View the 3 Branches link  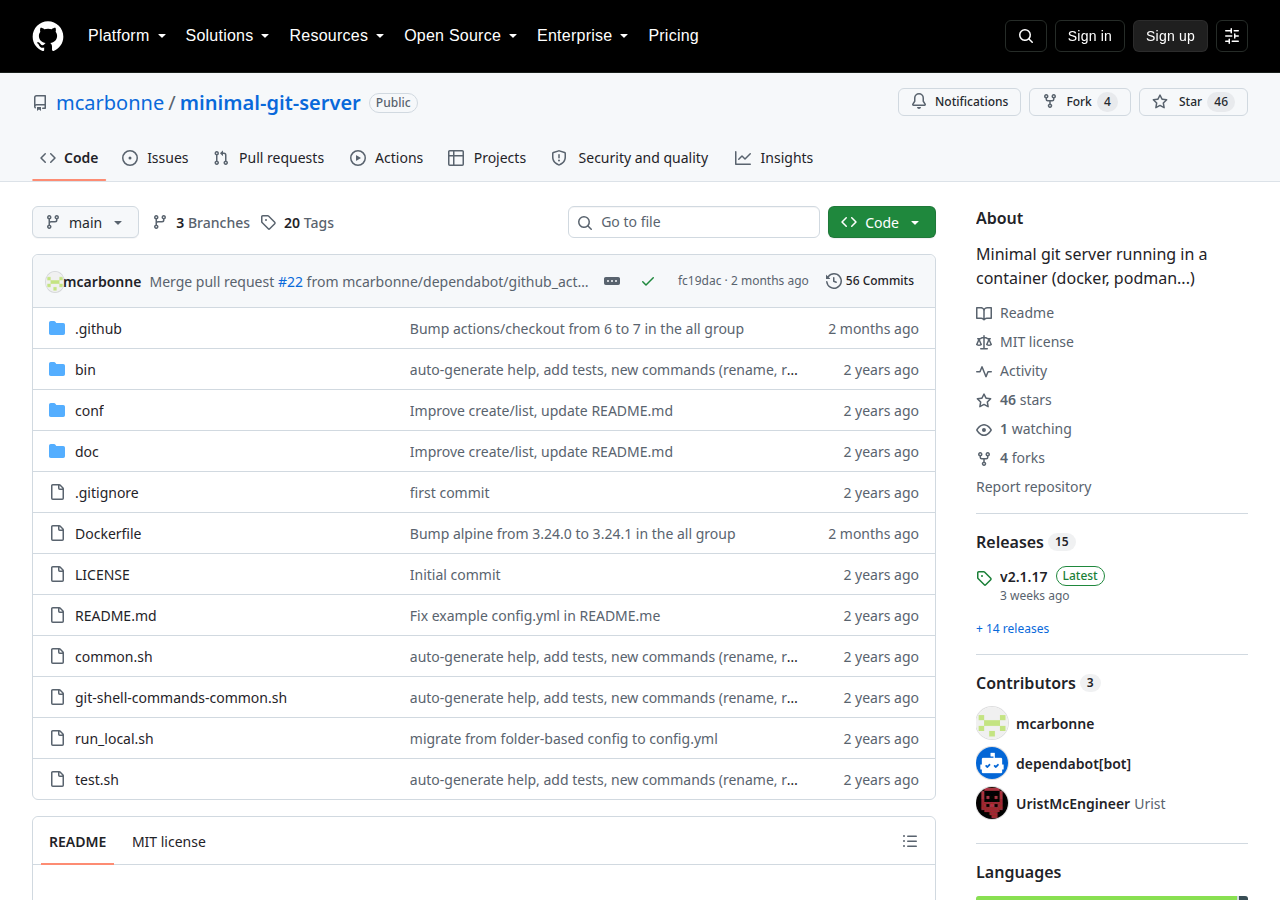tap(201, 223)
